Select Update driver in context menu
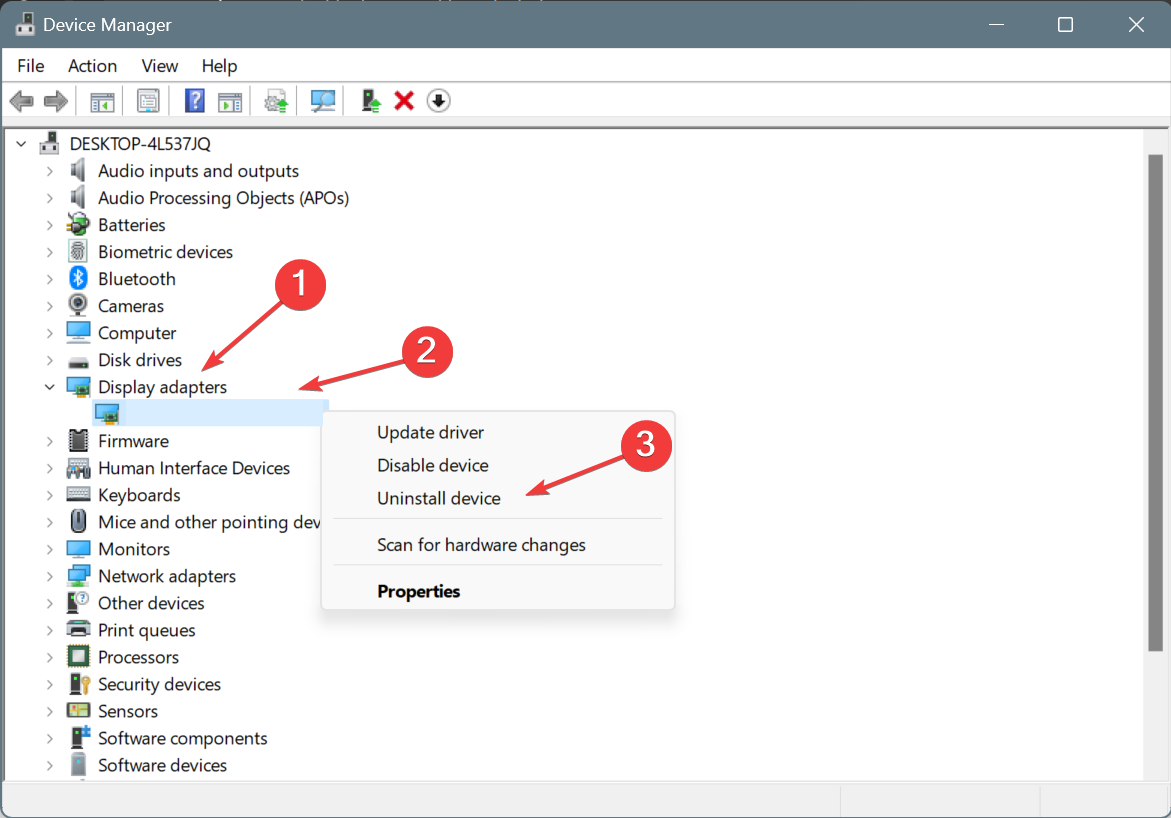This screenshot has width=1171, height=818. coord(430,432)
